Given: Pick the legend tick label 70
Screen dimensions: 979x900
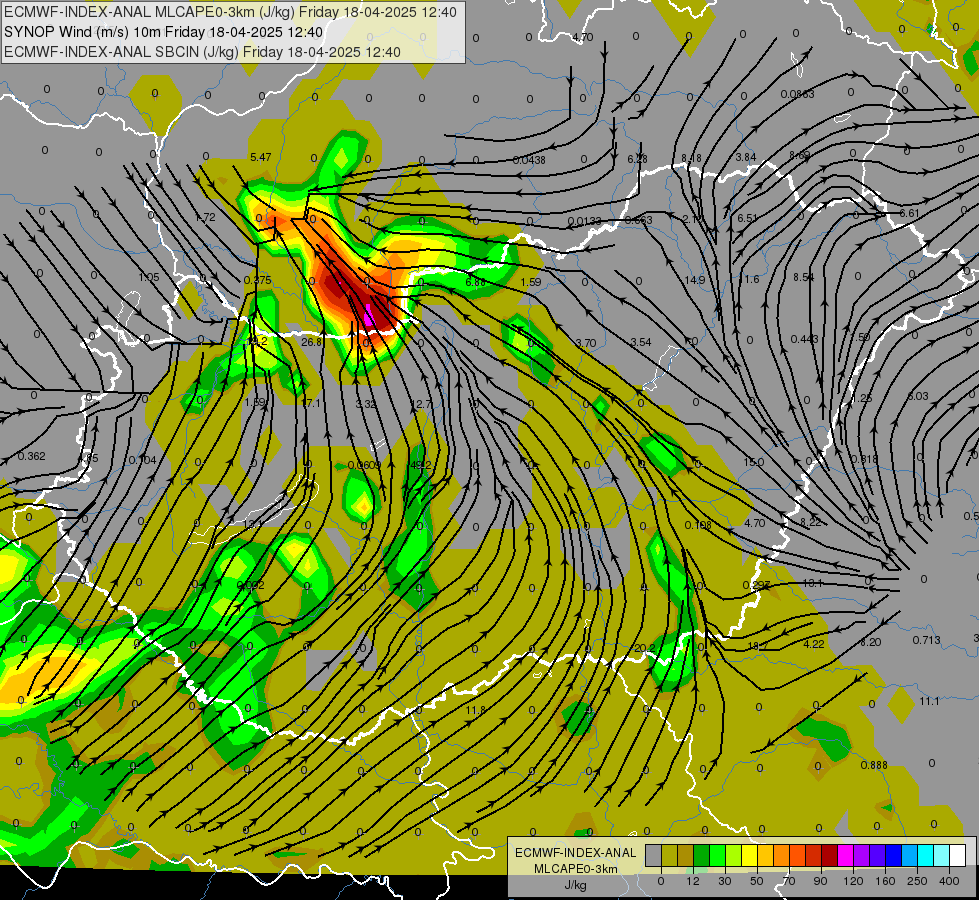Looking at the screenshot, I should pyautogui.click(x=789, y=881).
